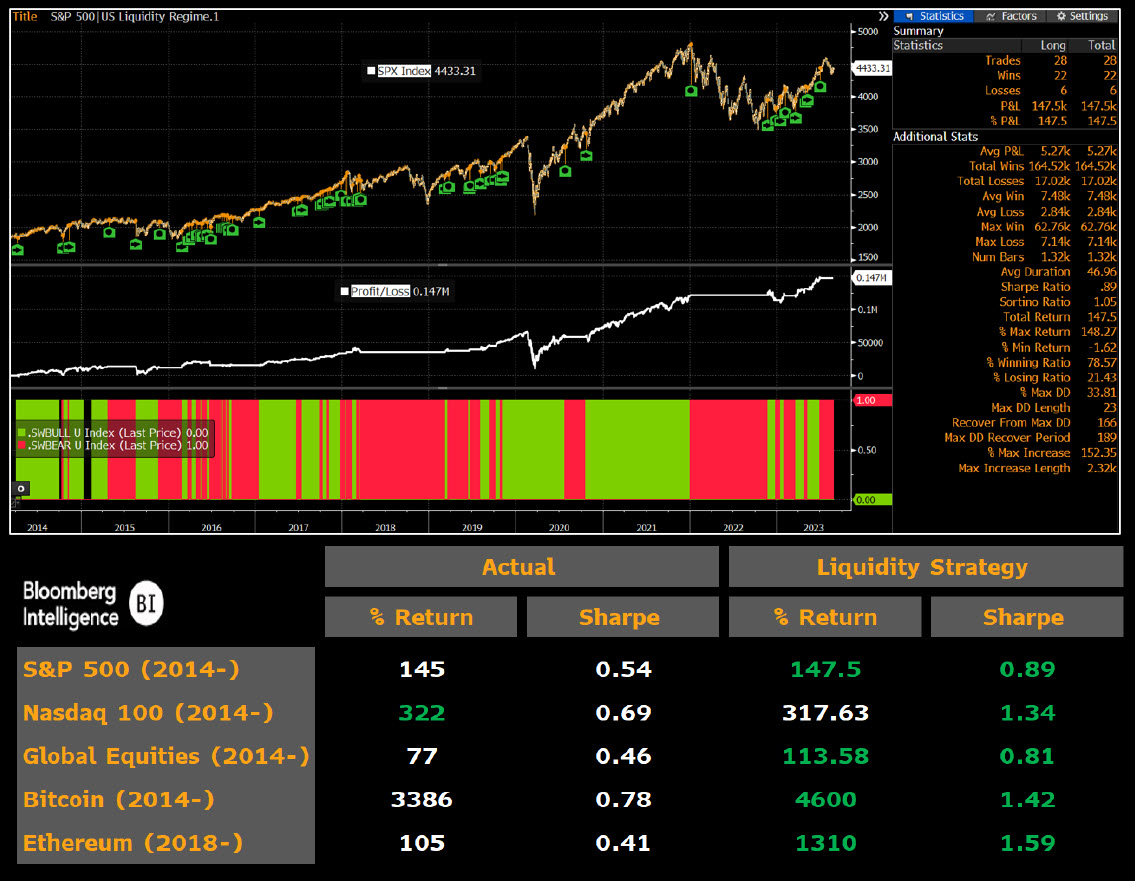1135x881 pixels.
Task: Click the red 1.00 axis tag
Action: (872, 400)
